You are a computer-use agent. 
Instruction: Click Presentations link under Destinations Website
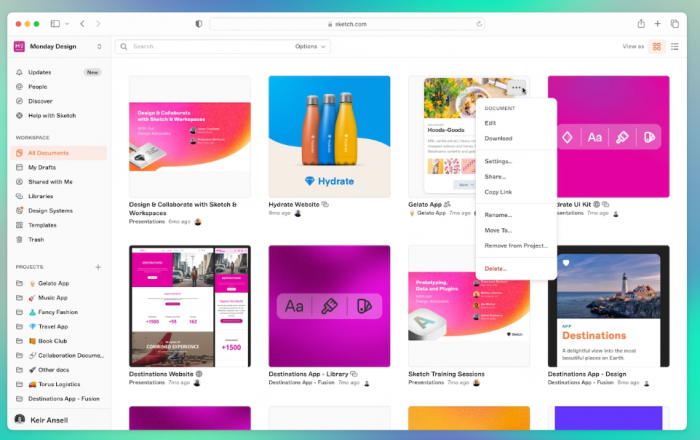147,382
